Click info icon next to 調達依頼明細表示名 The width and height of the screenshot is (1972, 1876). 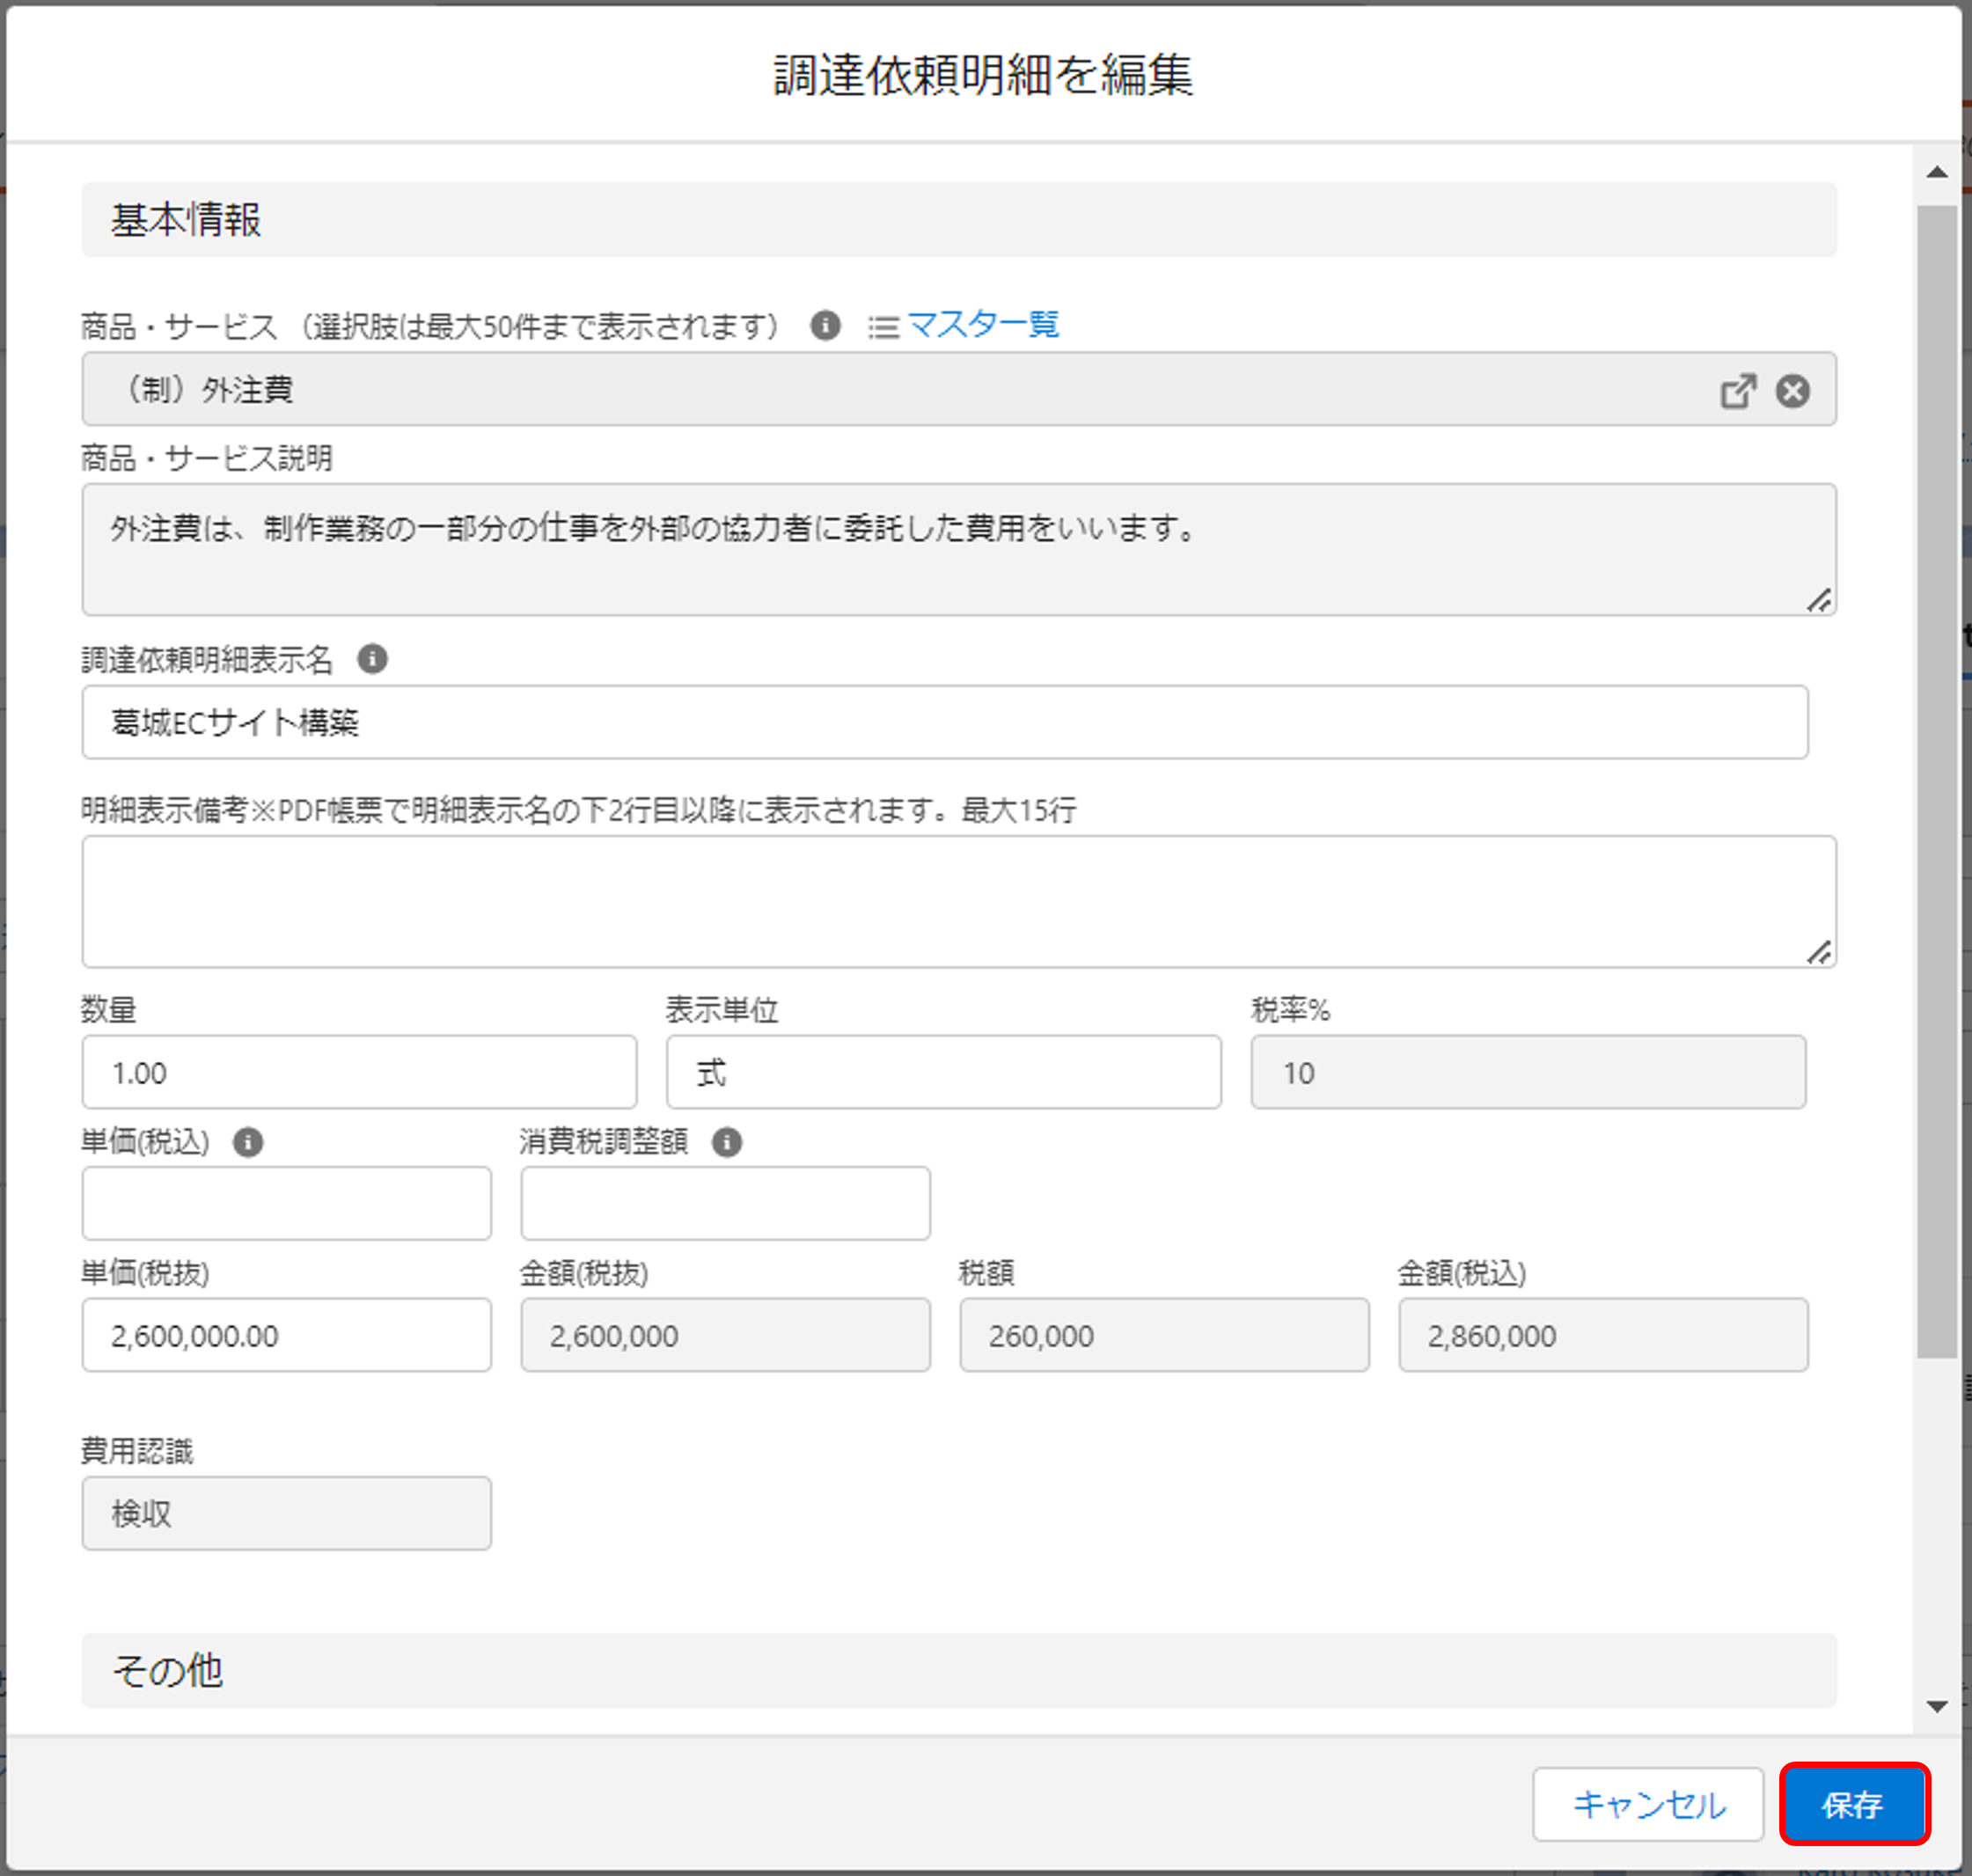372,659
